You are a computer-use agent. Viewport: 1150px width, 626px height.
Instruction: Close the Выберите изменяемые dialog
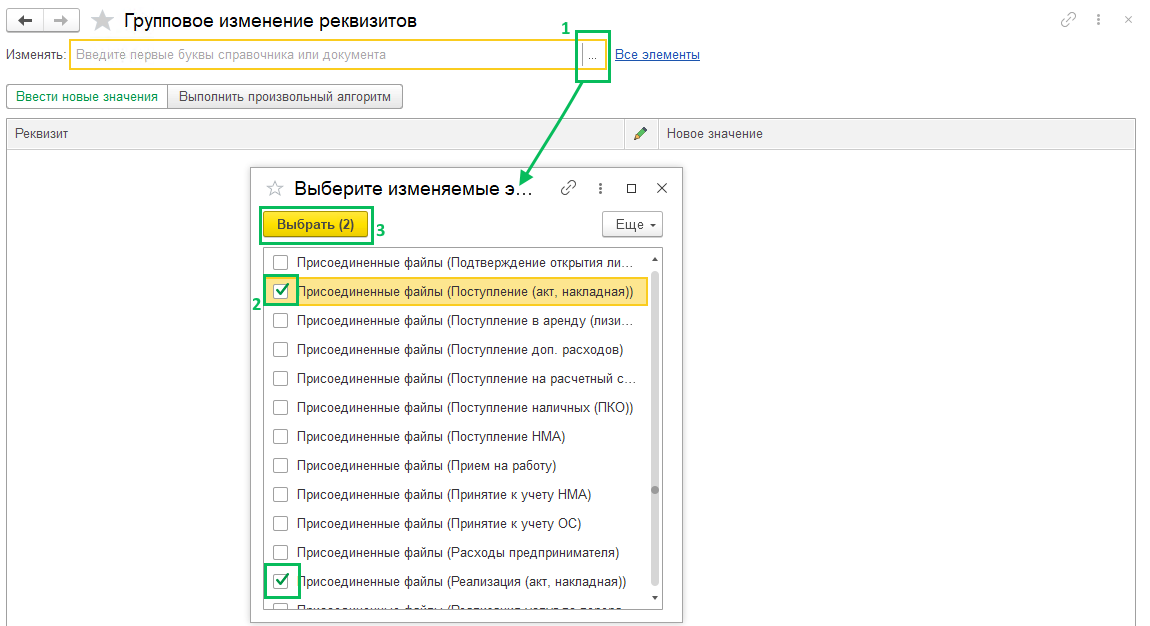tap(662, 188)
